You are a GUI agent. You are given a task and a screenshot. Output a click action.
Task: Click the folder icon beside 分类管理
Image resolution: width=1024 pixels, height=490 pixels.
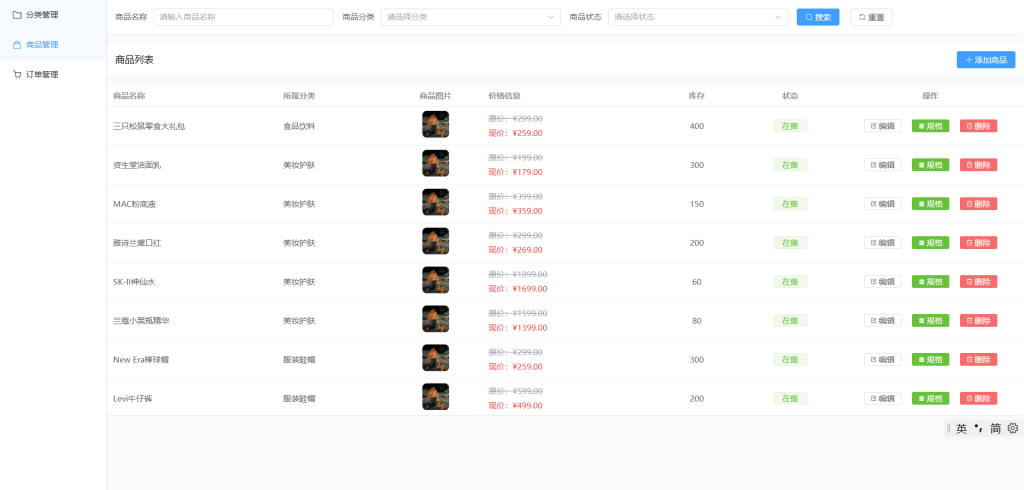pos(17,15)
